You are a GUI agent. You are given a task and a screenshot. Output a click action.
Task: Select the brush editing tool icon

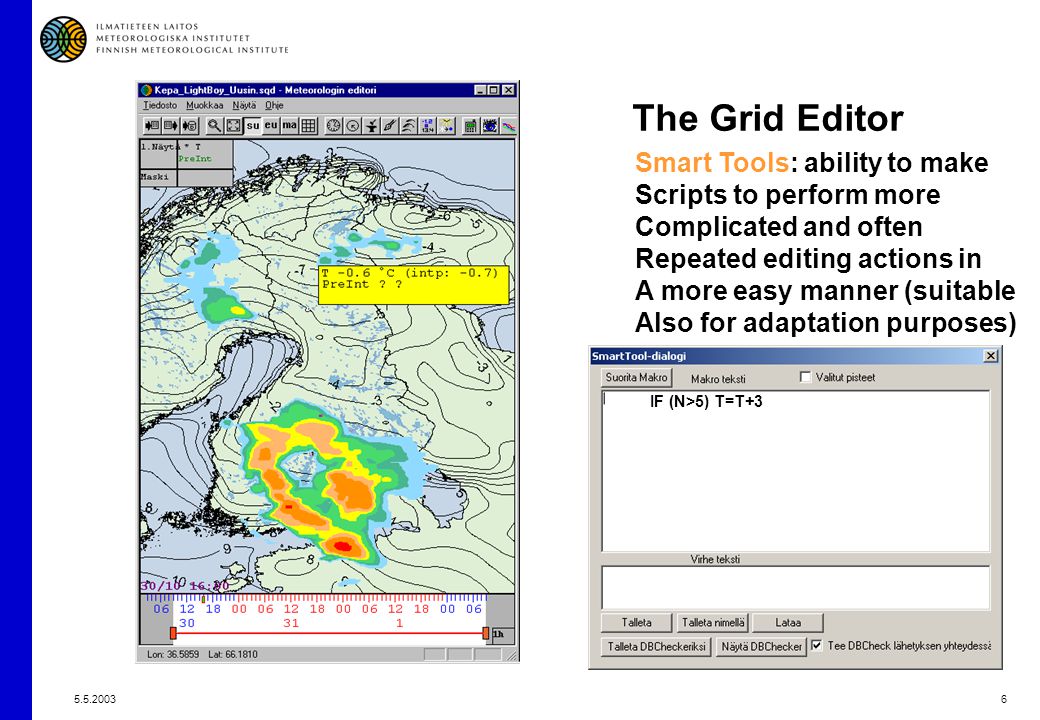coord(390,125)
